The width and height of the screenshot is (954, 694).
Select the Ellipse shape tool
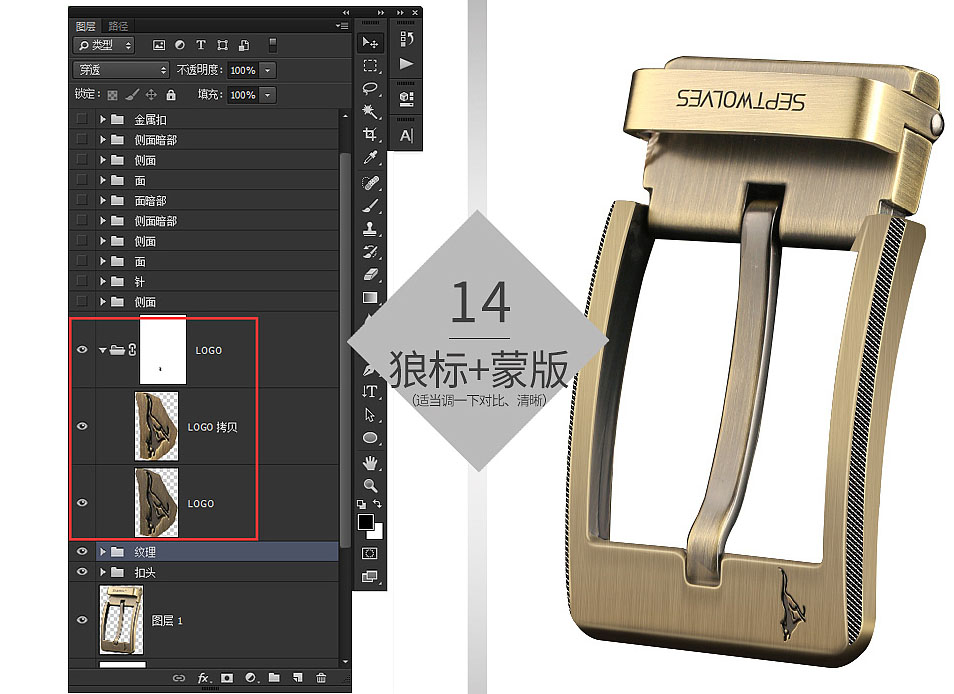pyautogui.click(x=370, y=438)
